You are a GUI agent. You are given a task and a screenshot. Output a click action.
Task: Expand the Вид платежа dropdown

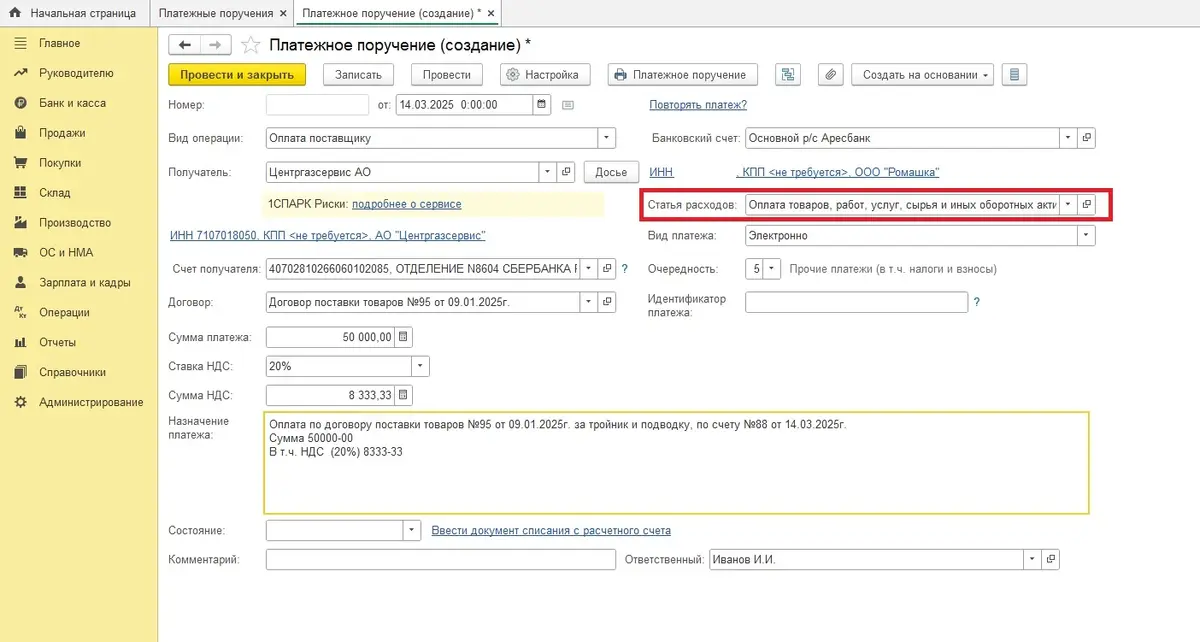point(1085,236)
